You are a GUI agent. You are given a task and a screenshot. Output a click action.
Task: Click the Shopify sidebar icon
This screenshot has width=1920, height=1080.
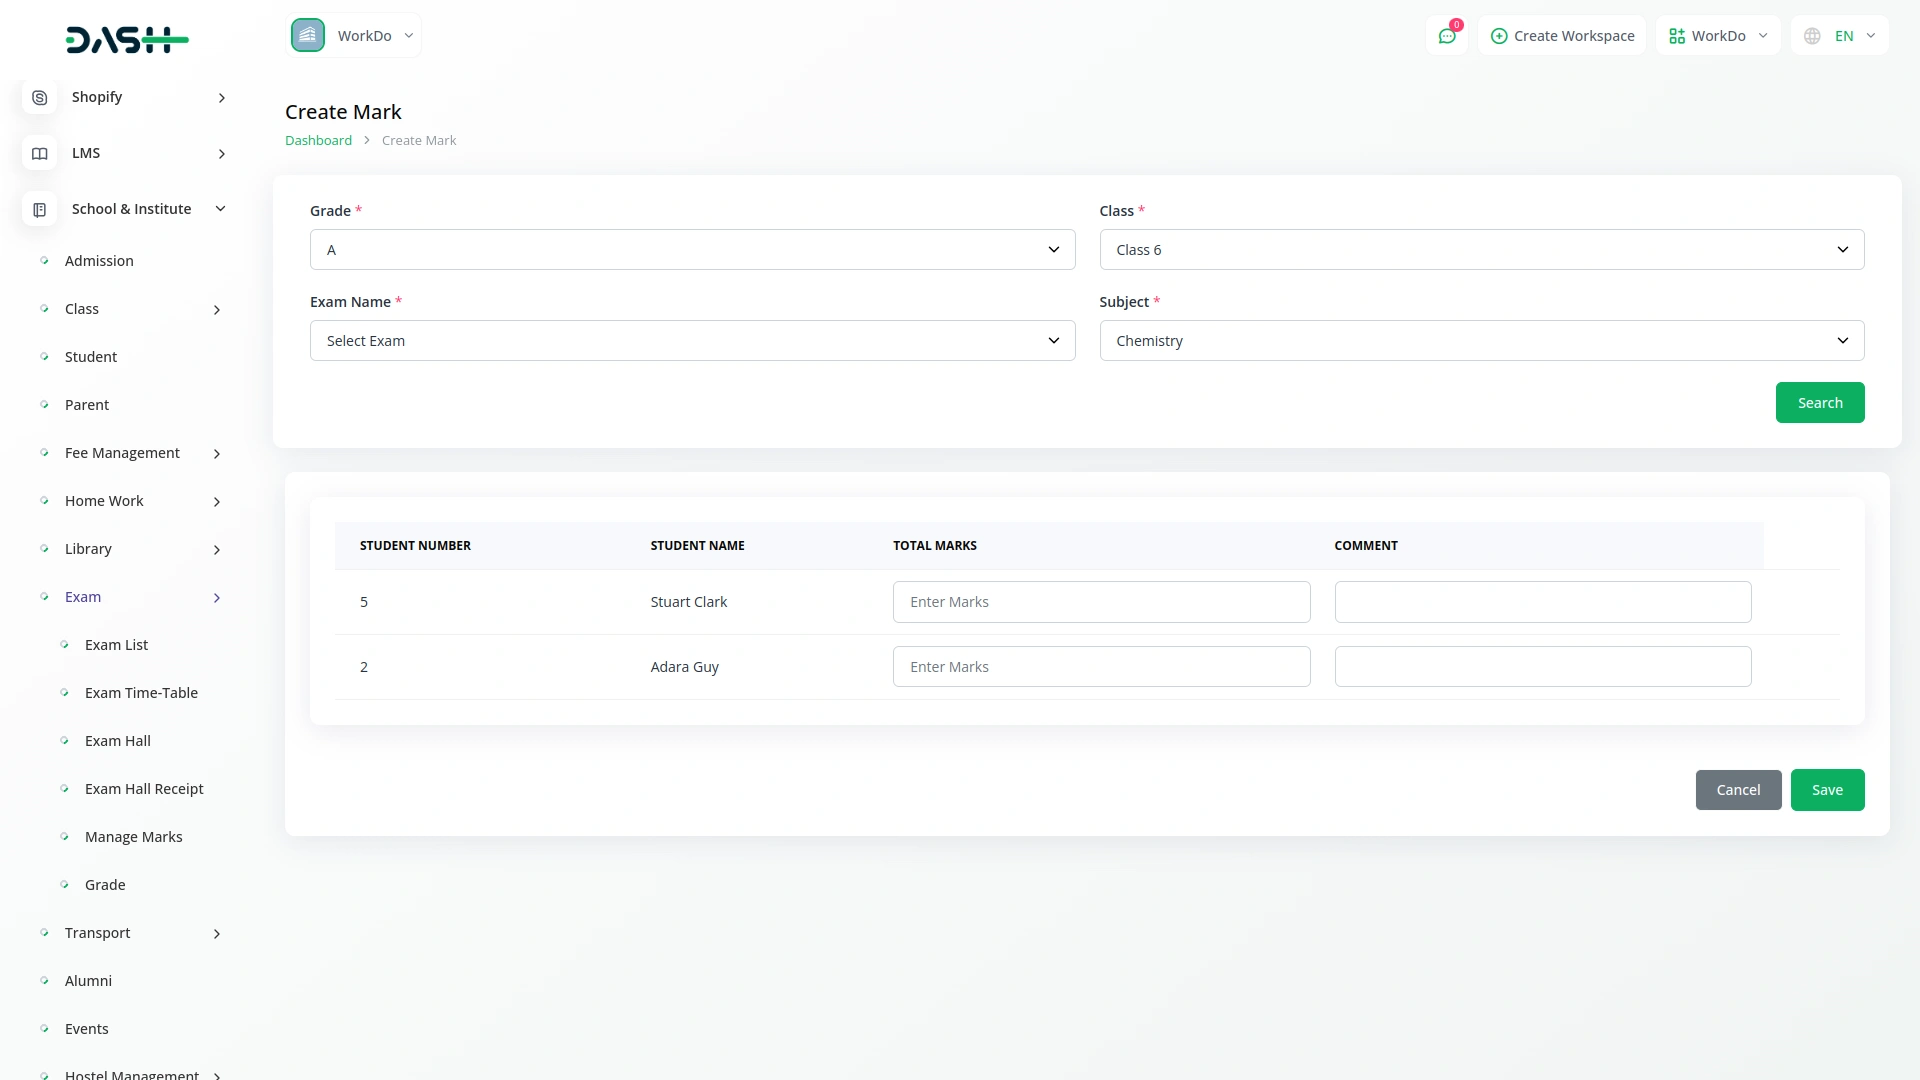(x=39, y=97)
